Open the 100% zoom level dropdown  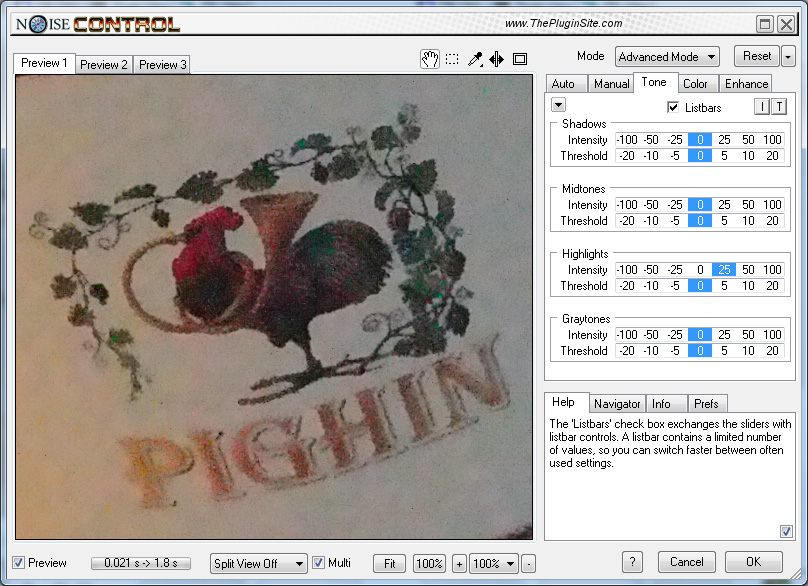(494, 563)
